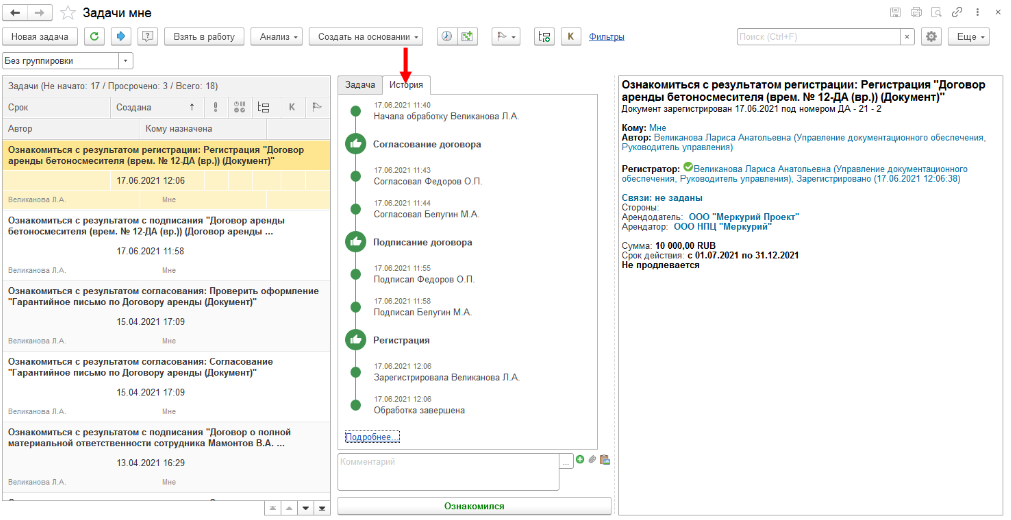This screenshot has width=1011, height=520.
Task: Select task Согласование Гарантийное письмо по Договору аренды
Action: click(166, 386)
